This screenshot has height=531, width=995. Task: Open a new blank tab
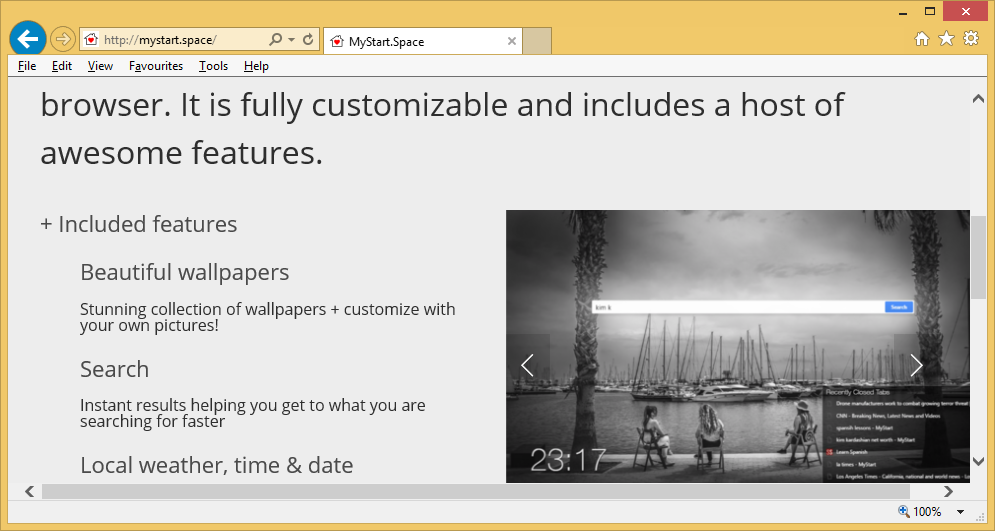point(537,41)
